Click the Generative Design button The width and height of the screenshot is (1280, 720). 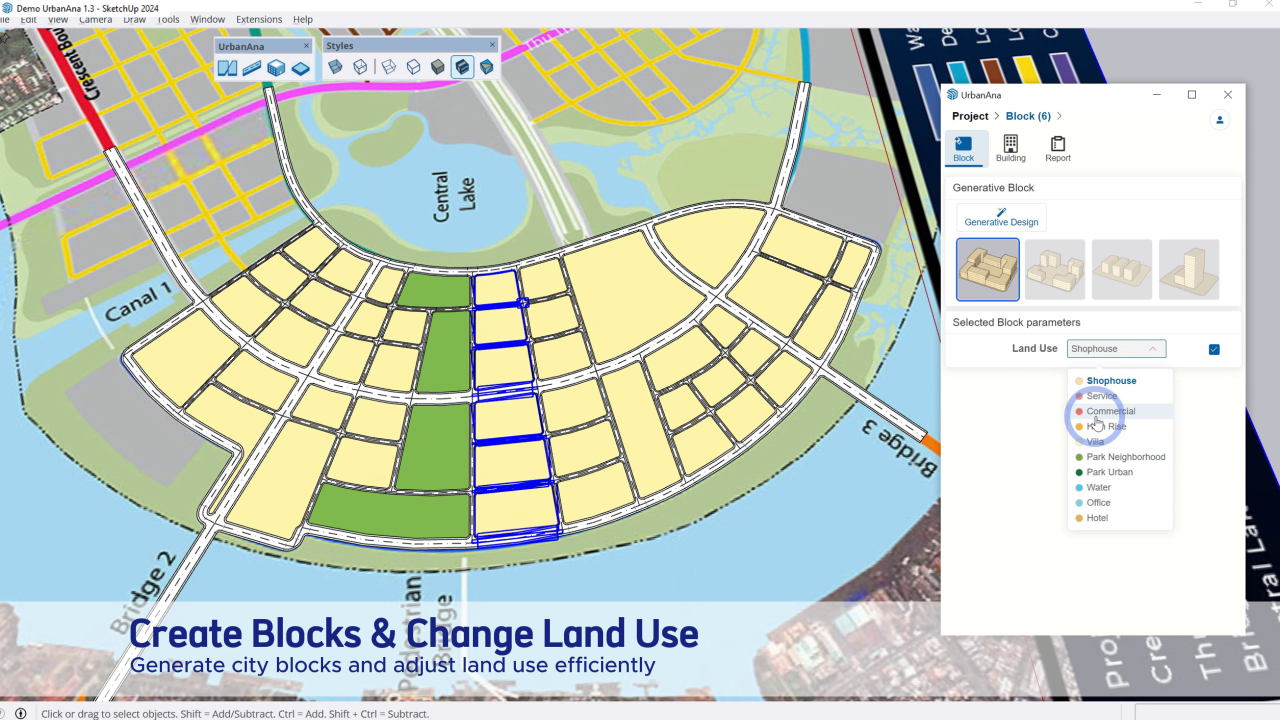[1001, 217]
